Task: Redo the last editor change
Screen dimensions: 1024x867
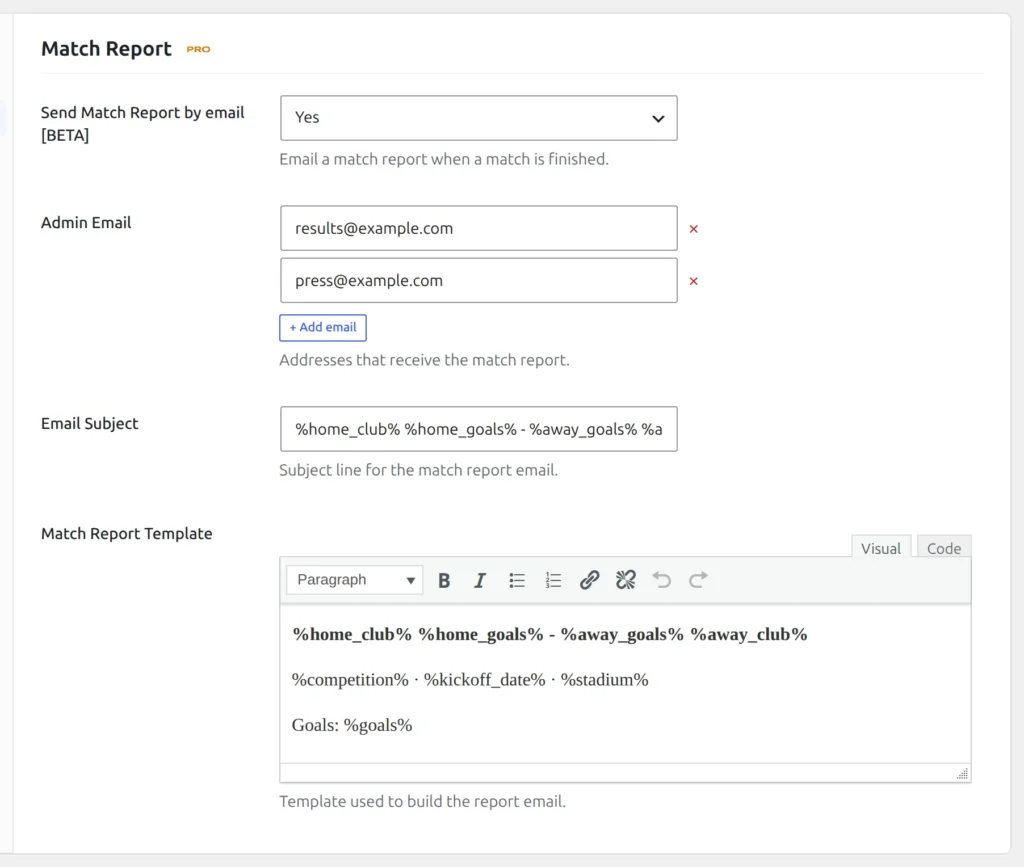Action: point(698,580)
